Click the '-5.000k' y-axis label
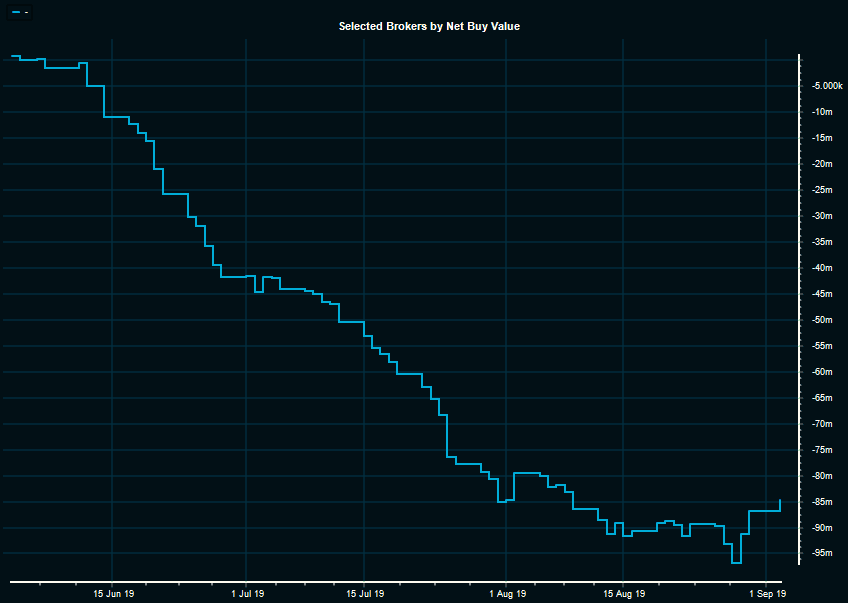The height and width of the screenshot is (603, 848). [x=826, y=86]
